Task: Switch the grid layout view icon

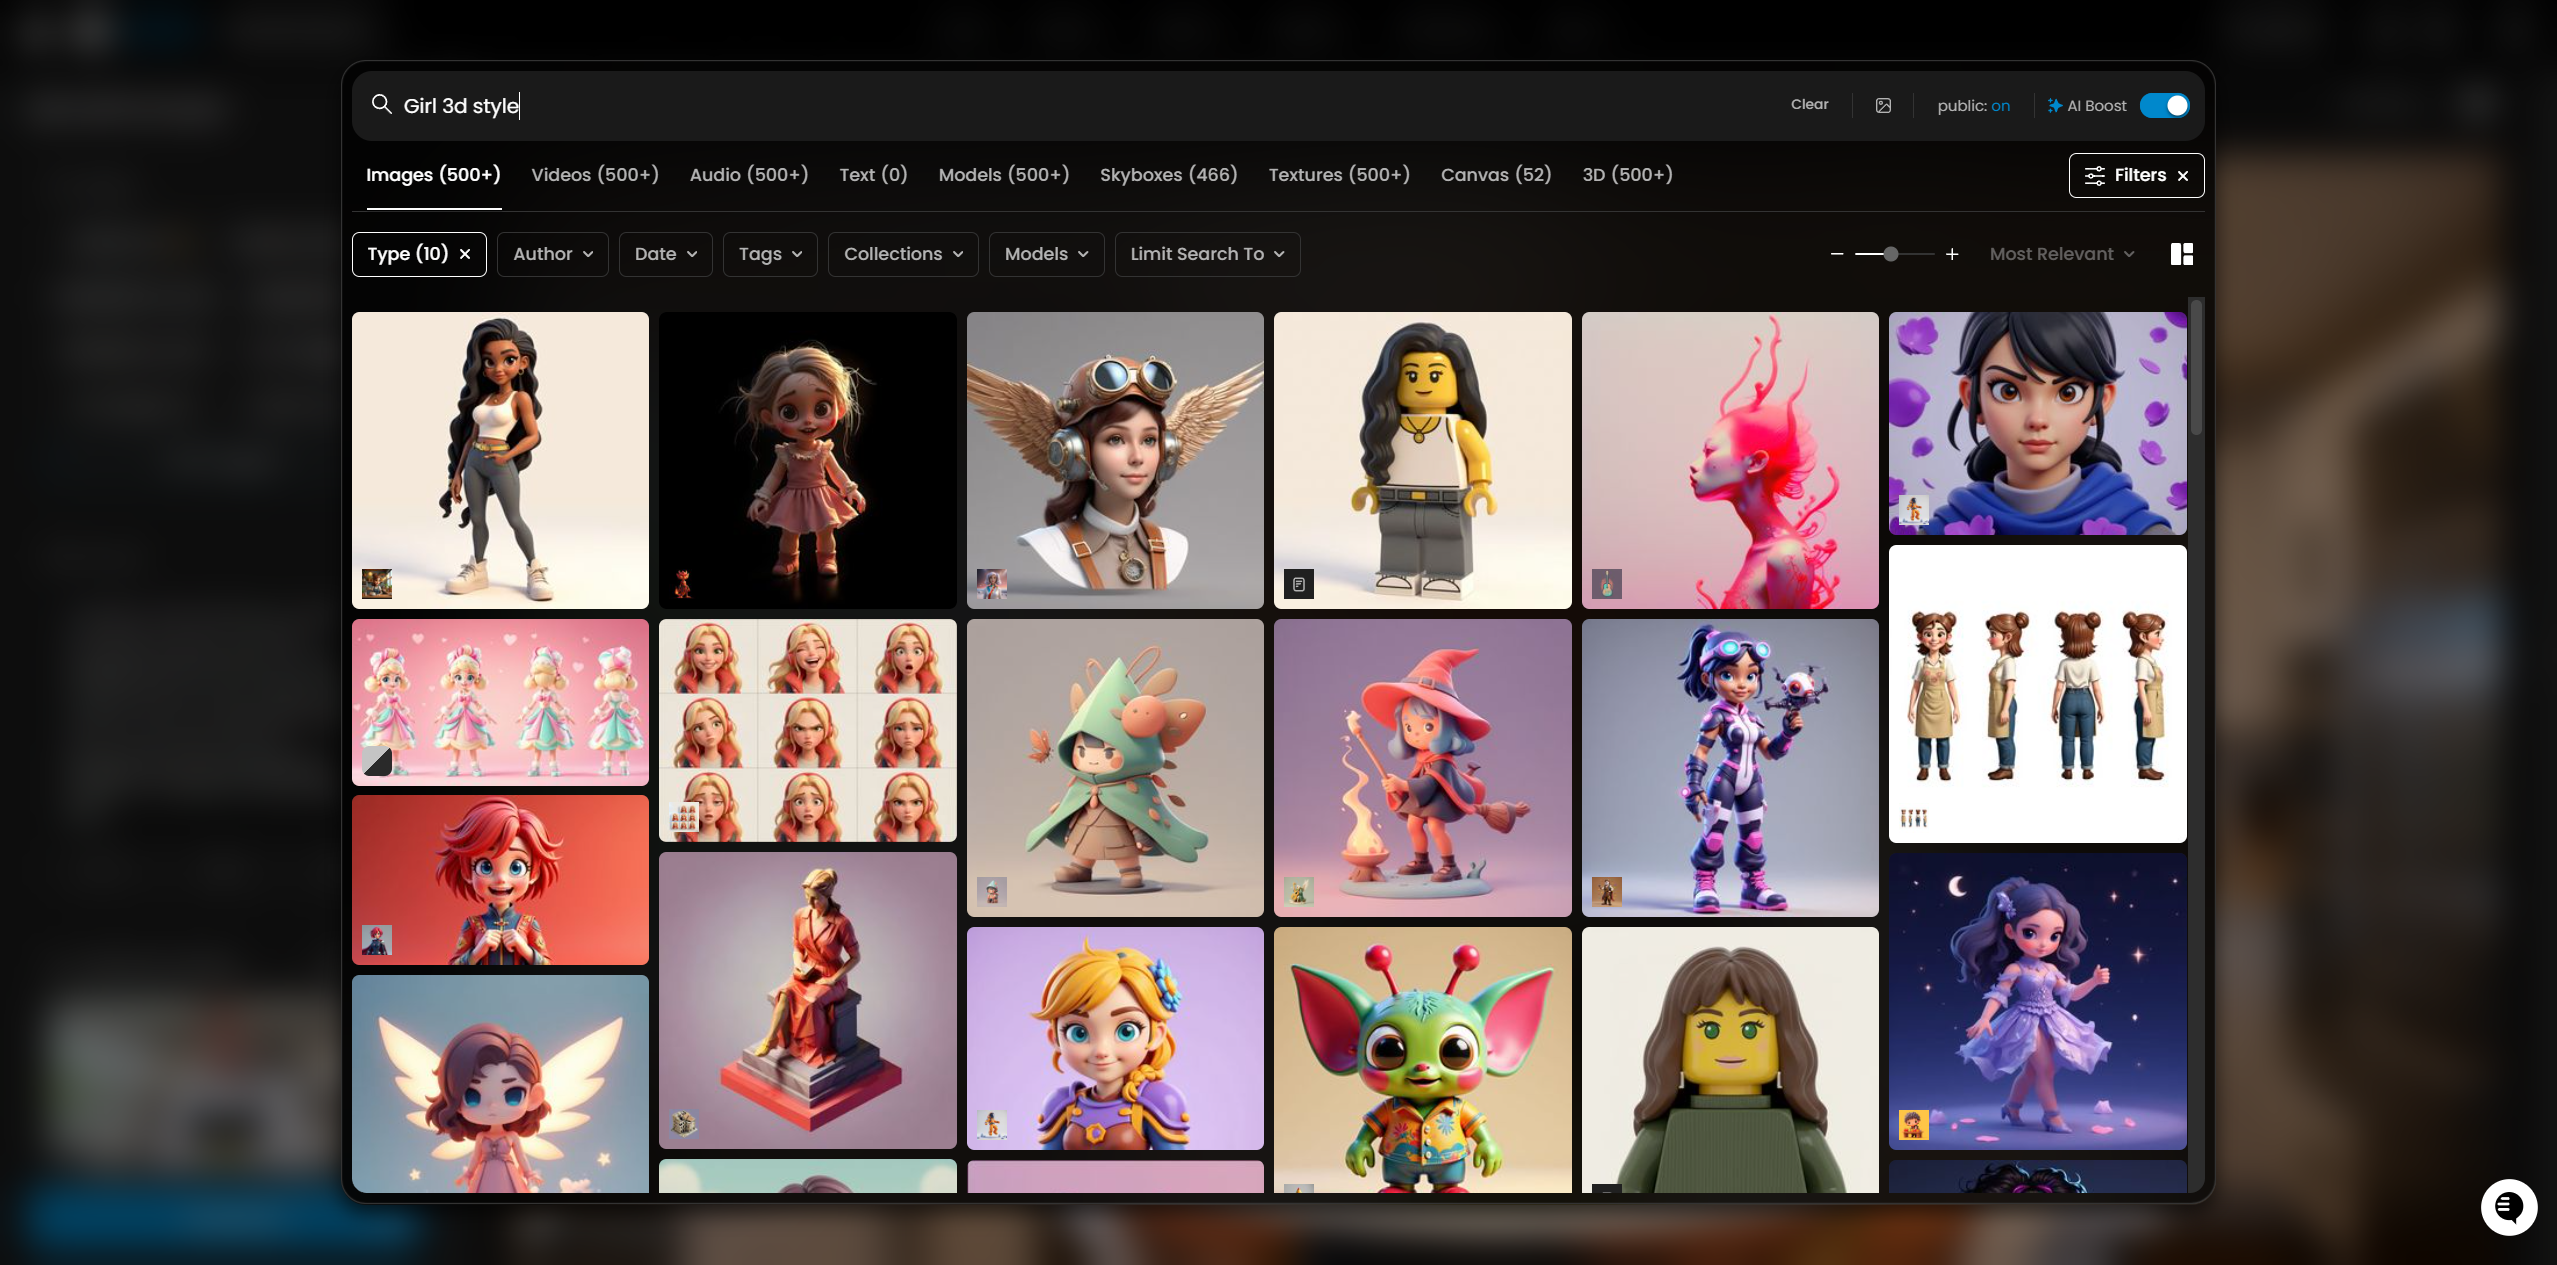Action: click(x=2182, y=254)
